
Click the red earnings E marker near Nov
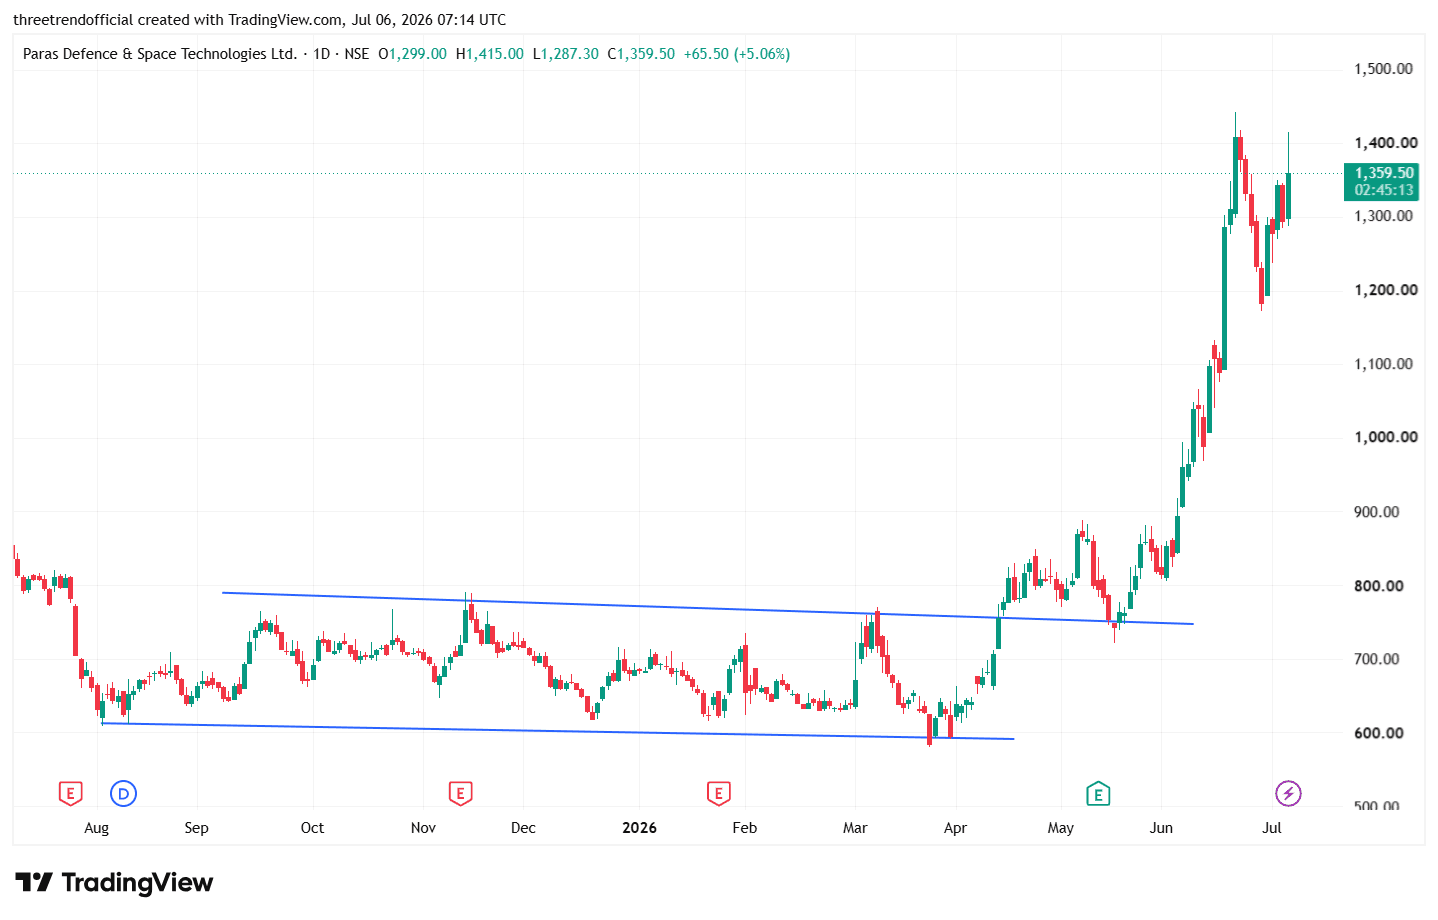click(x=460, y=794)
